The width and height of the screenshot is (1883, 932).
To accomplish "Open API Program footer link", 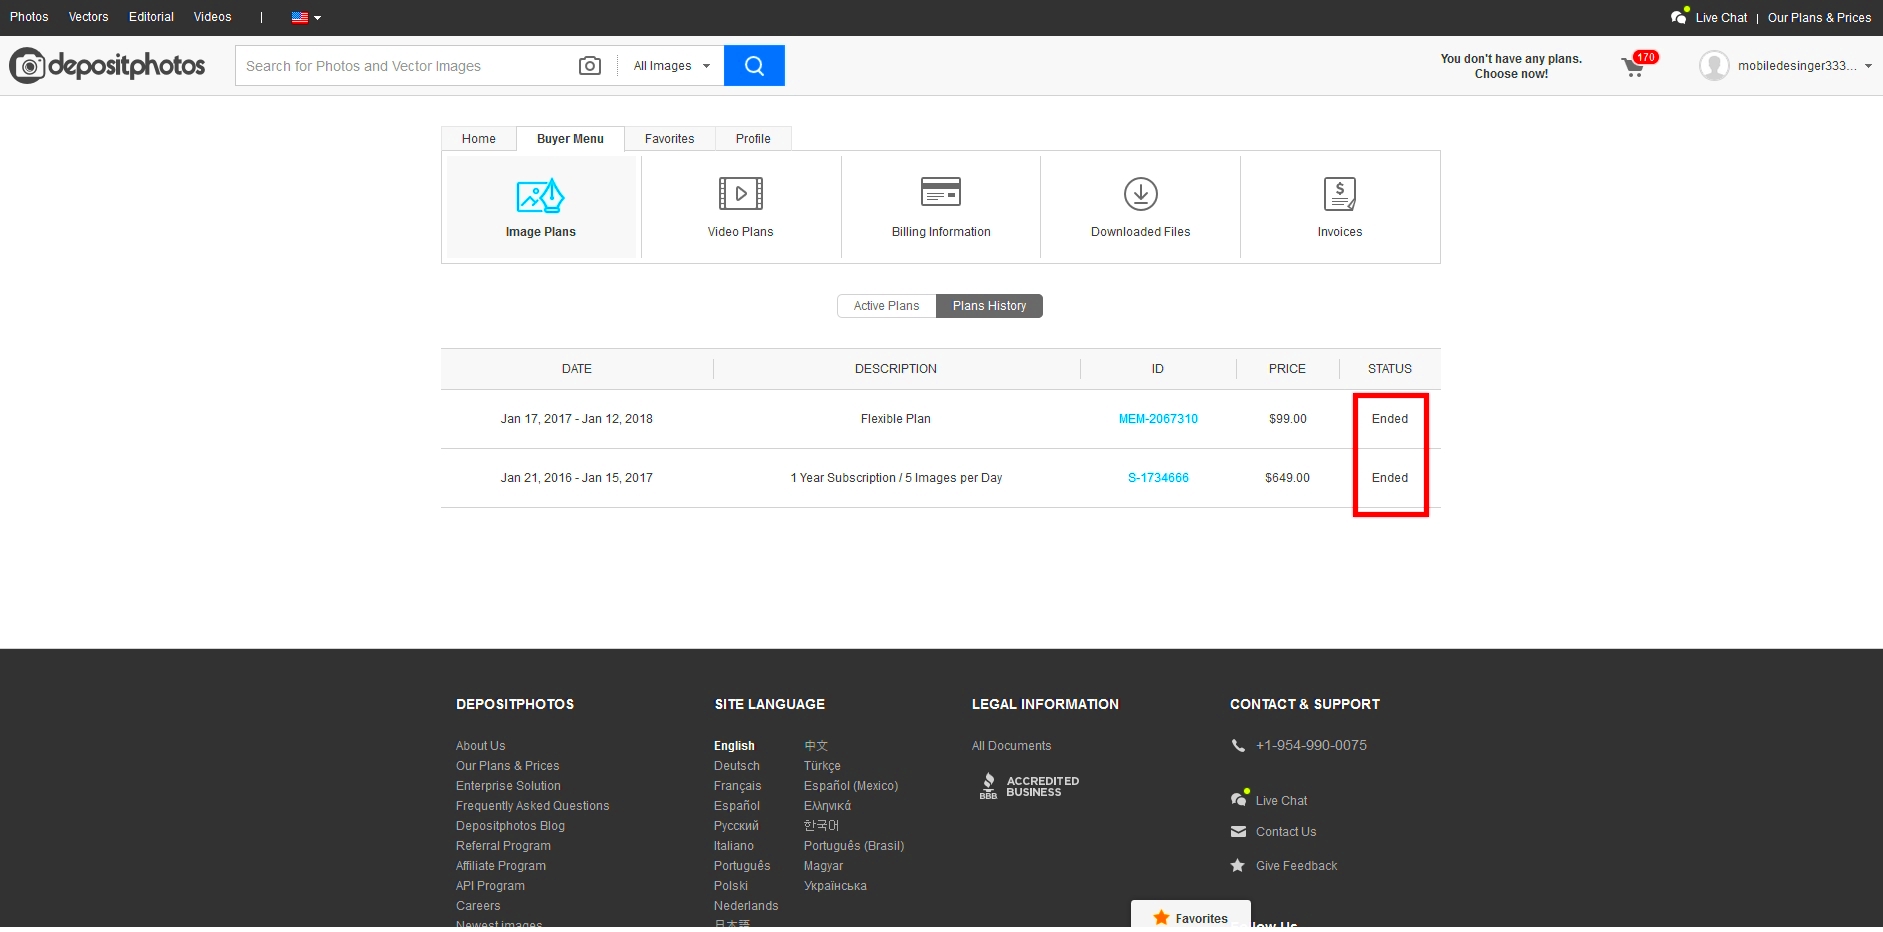I will click(x=490, y=886).
